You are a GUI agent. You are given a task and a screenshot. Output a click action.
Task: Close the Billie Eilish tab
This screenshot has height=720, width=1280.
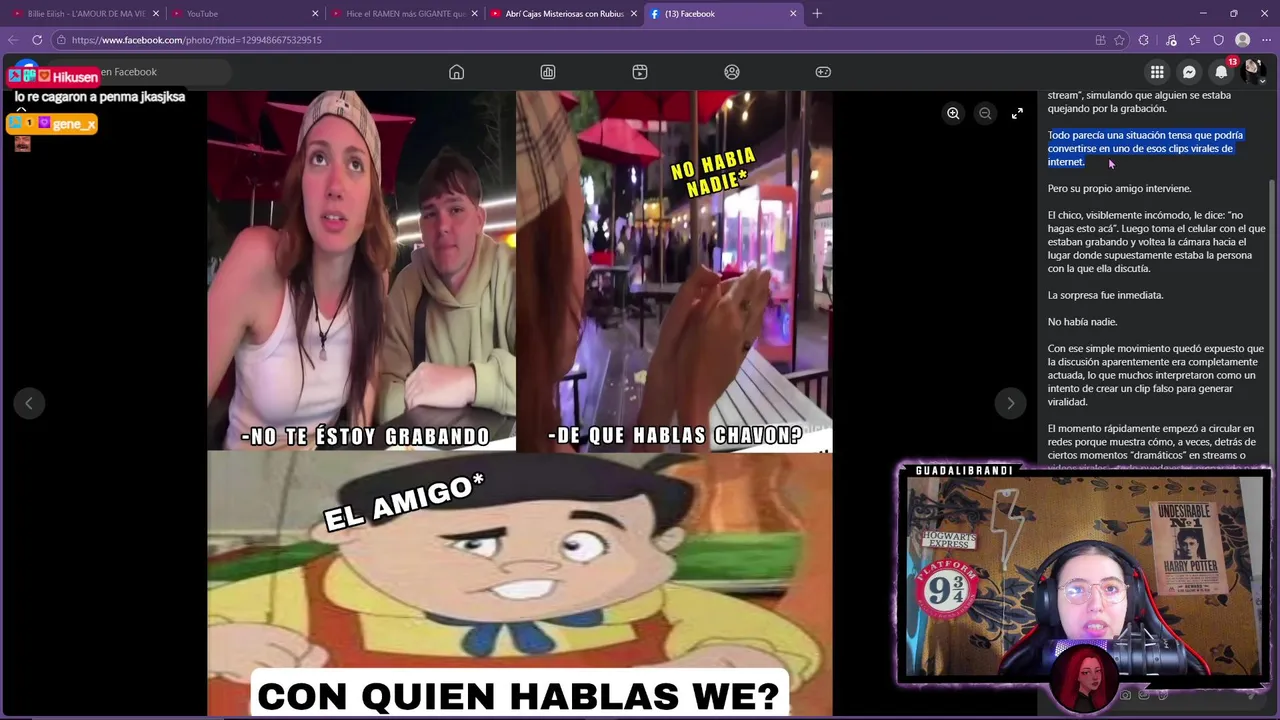tap(155, 14)
